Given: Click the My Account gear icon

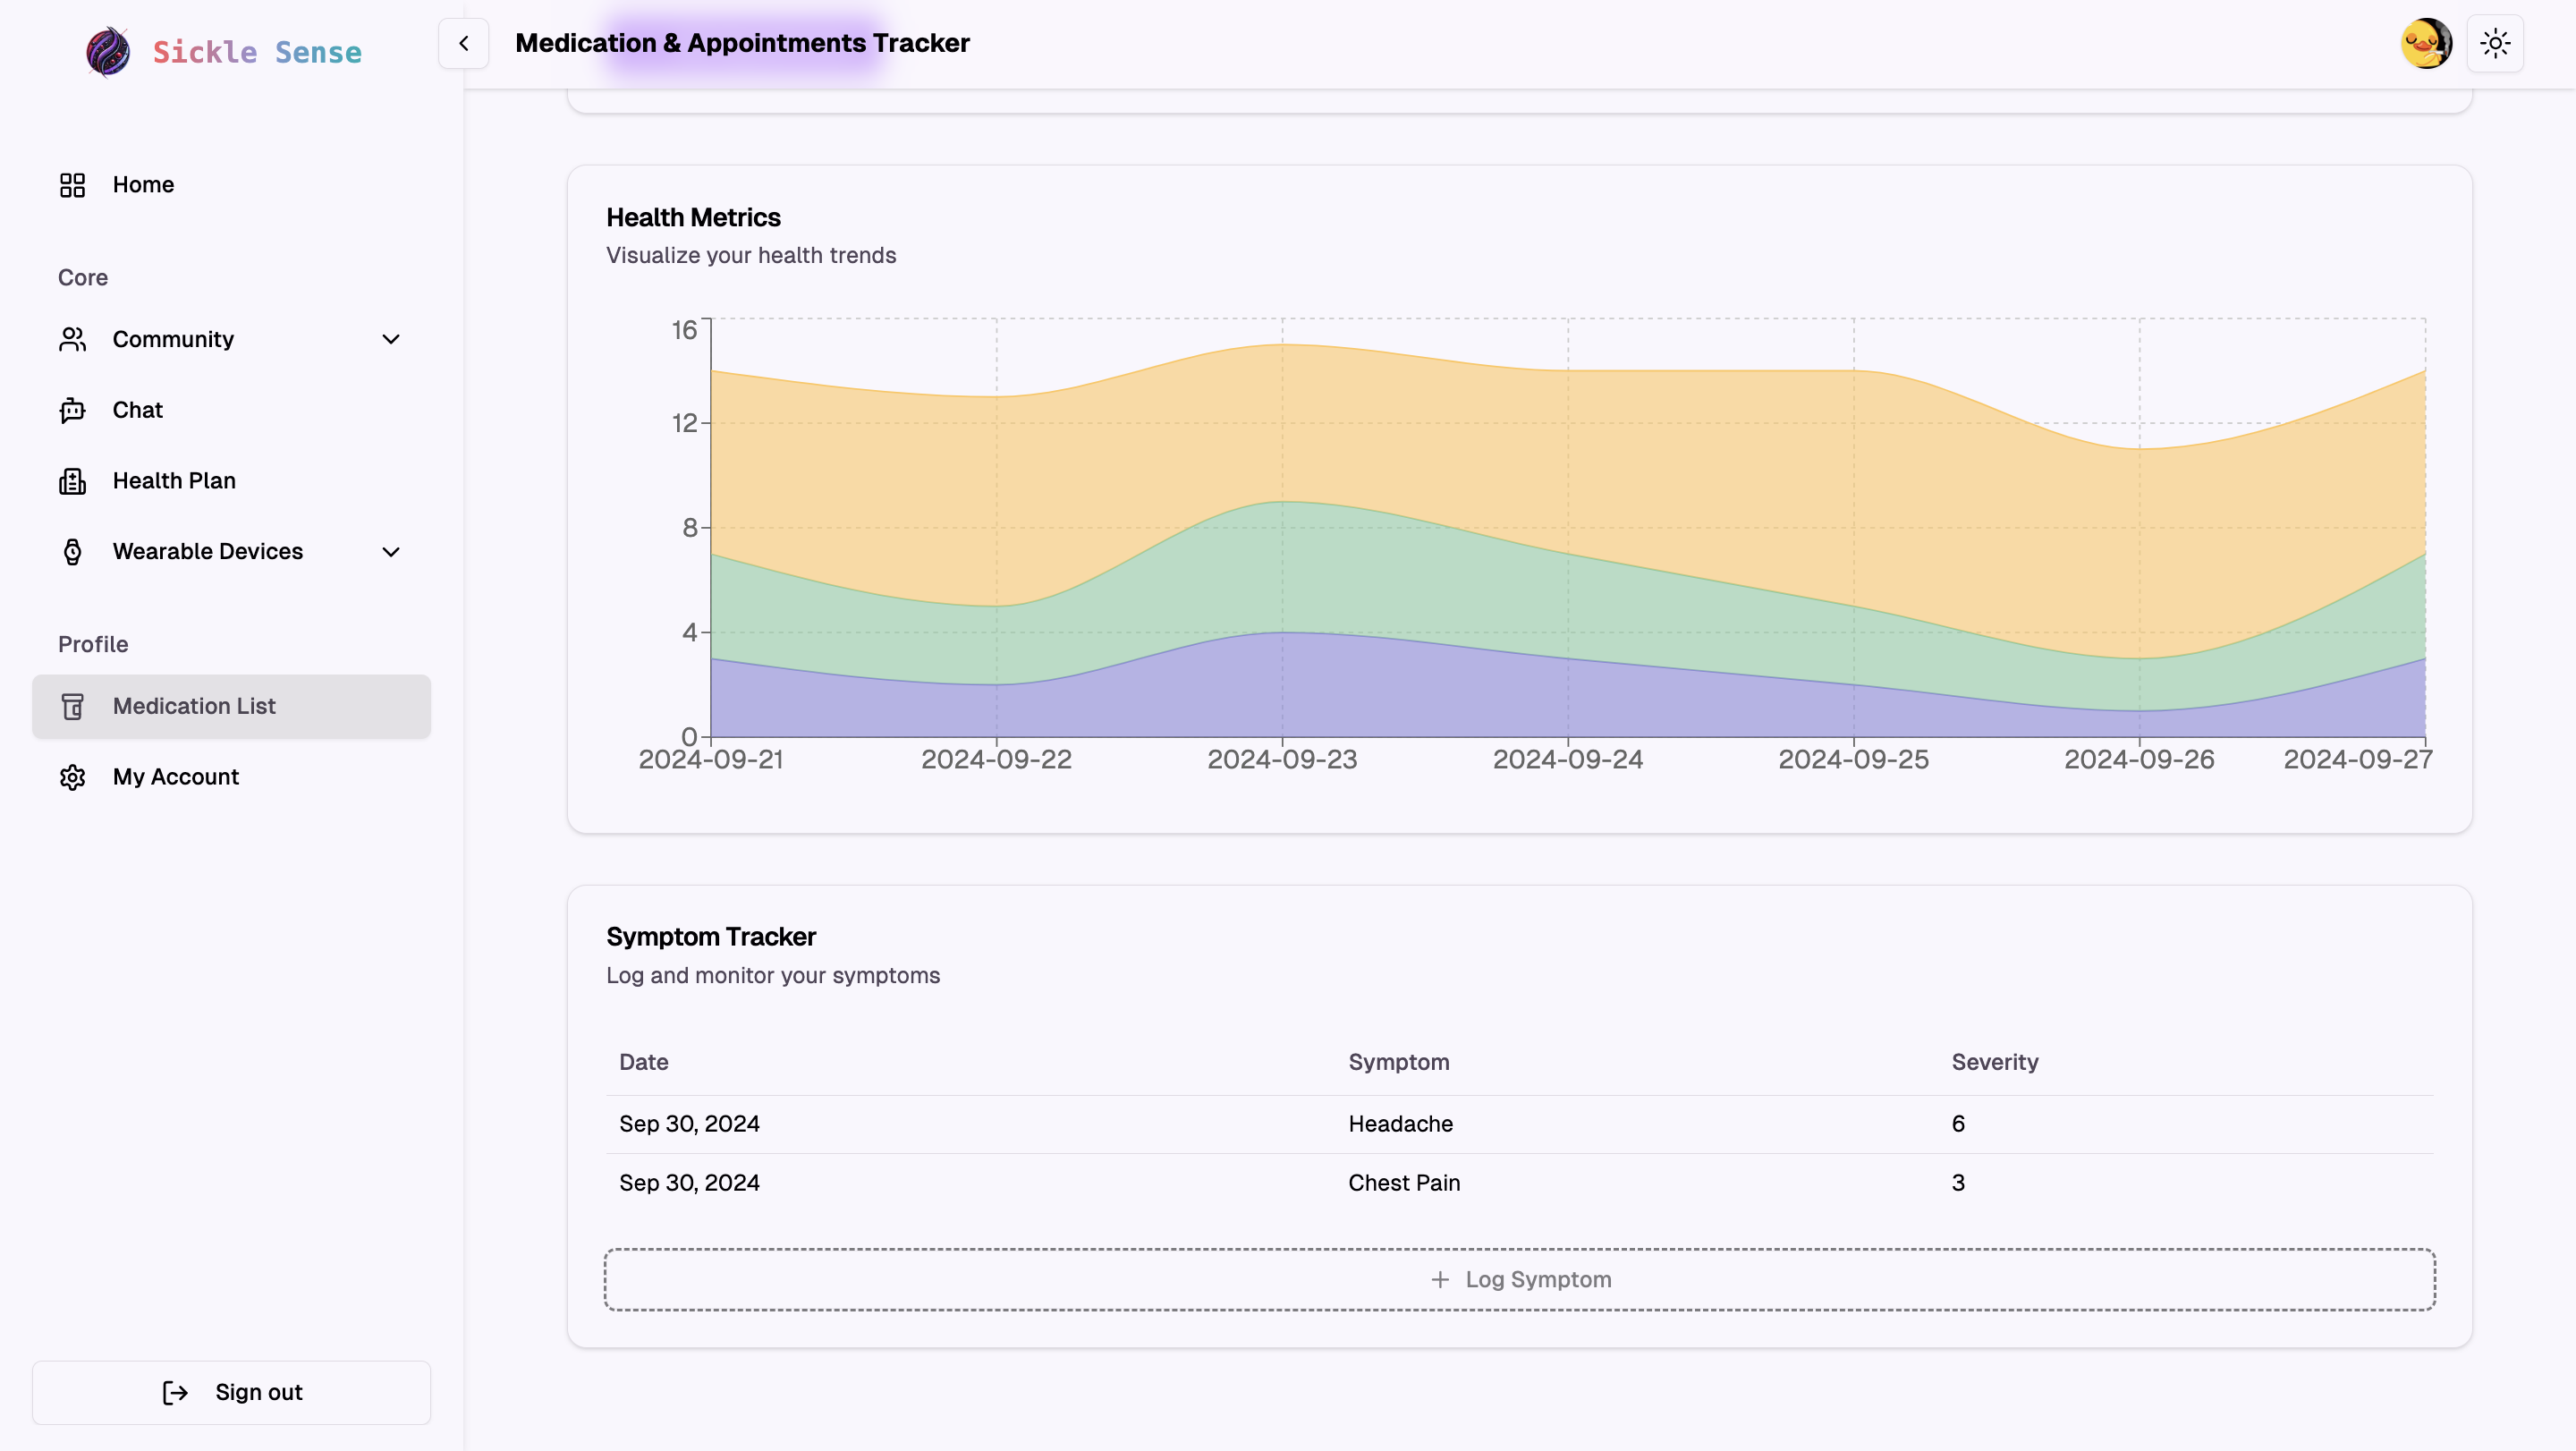Looking at the screenshot, I should click(72, 777).
